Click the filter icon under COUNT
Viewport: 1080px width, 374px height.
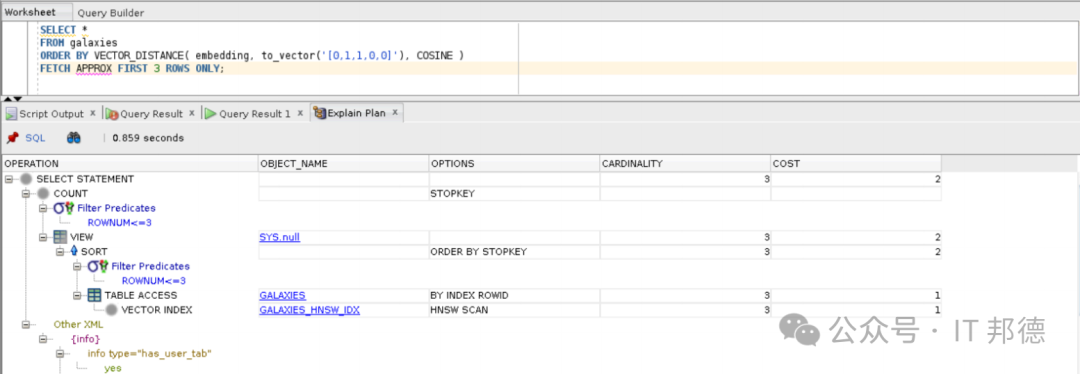63,208
